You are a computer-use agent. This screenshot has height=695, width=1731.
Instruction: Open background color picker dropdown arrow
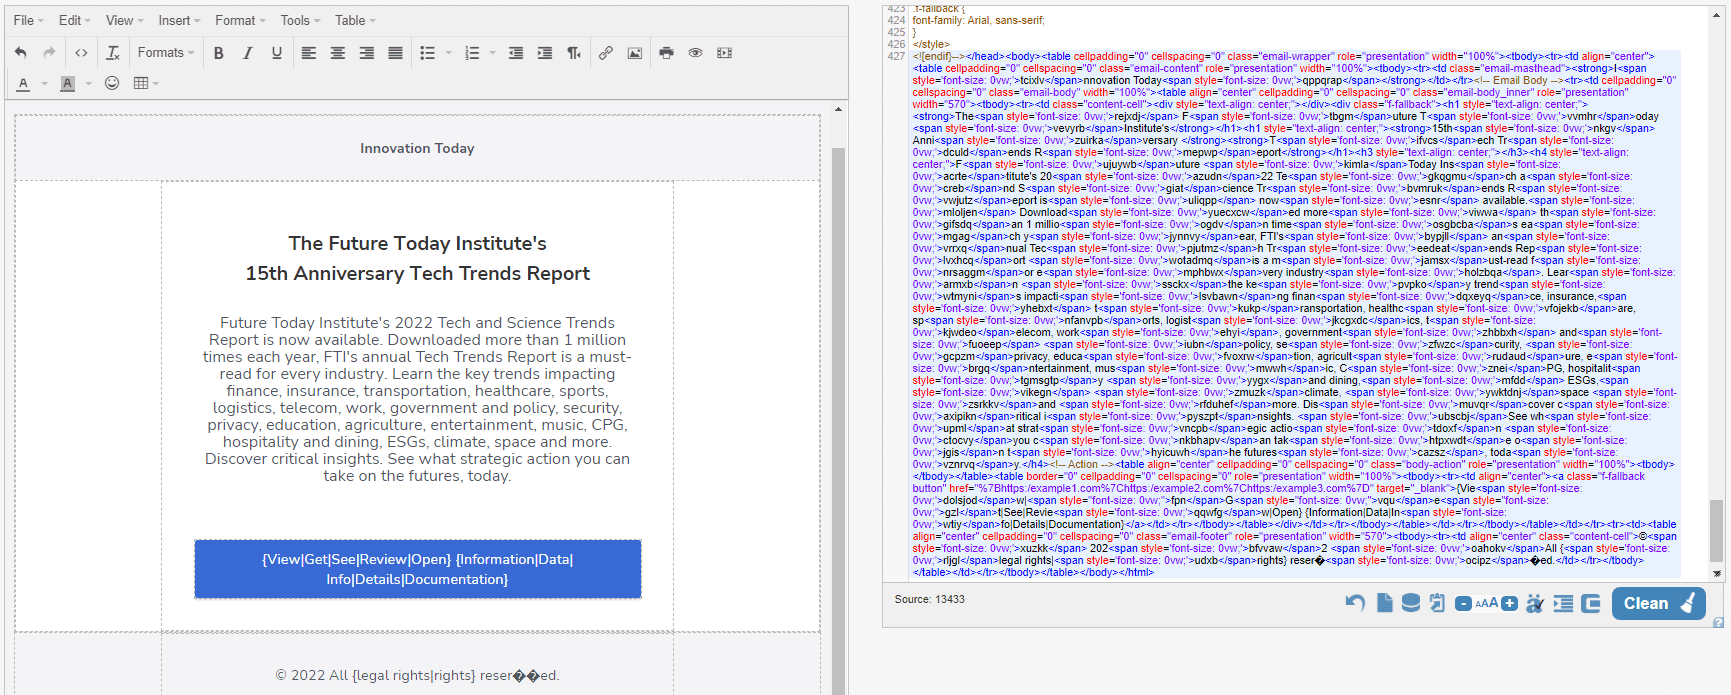pos(88,83)
